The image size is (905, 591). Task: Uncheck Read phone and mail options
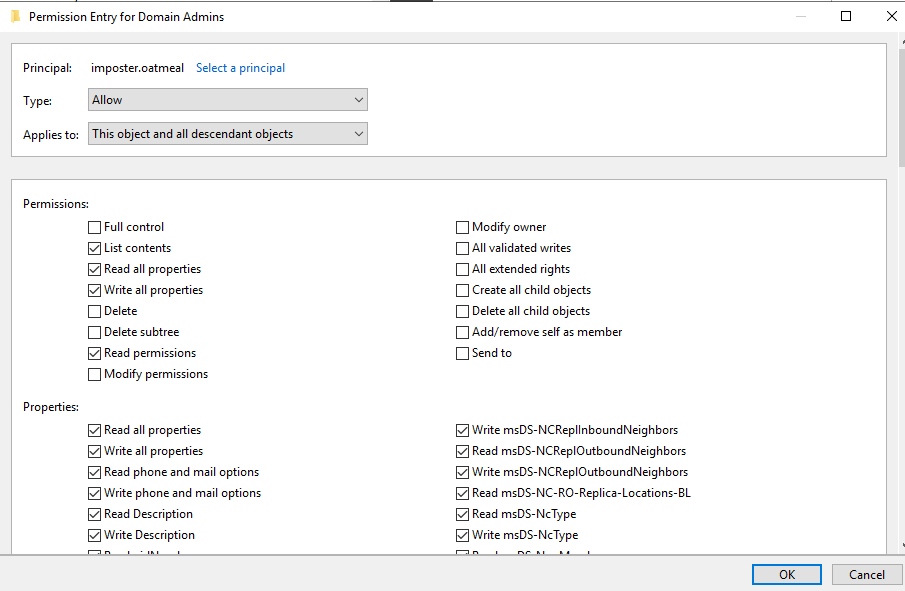[95, 472]
